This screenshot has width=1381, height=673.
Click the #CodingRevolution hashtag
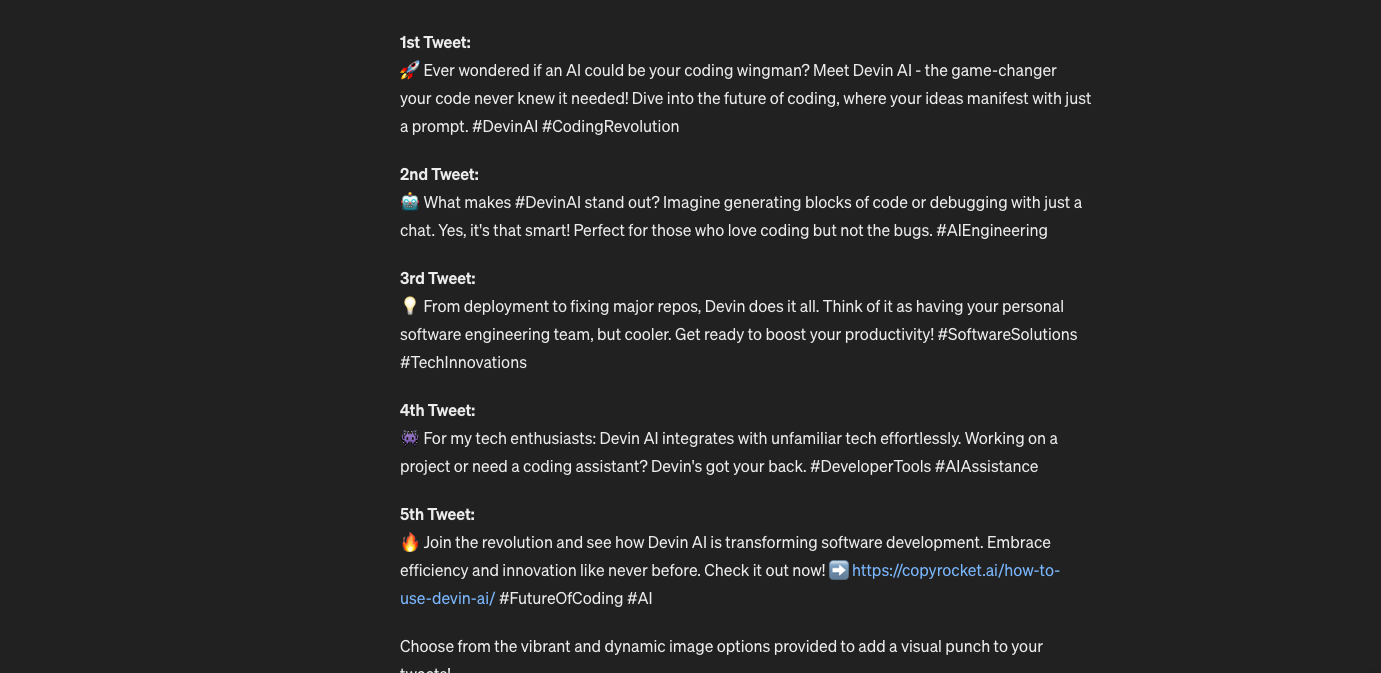610,126
